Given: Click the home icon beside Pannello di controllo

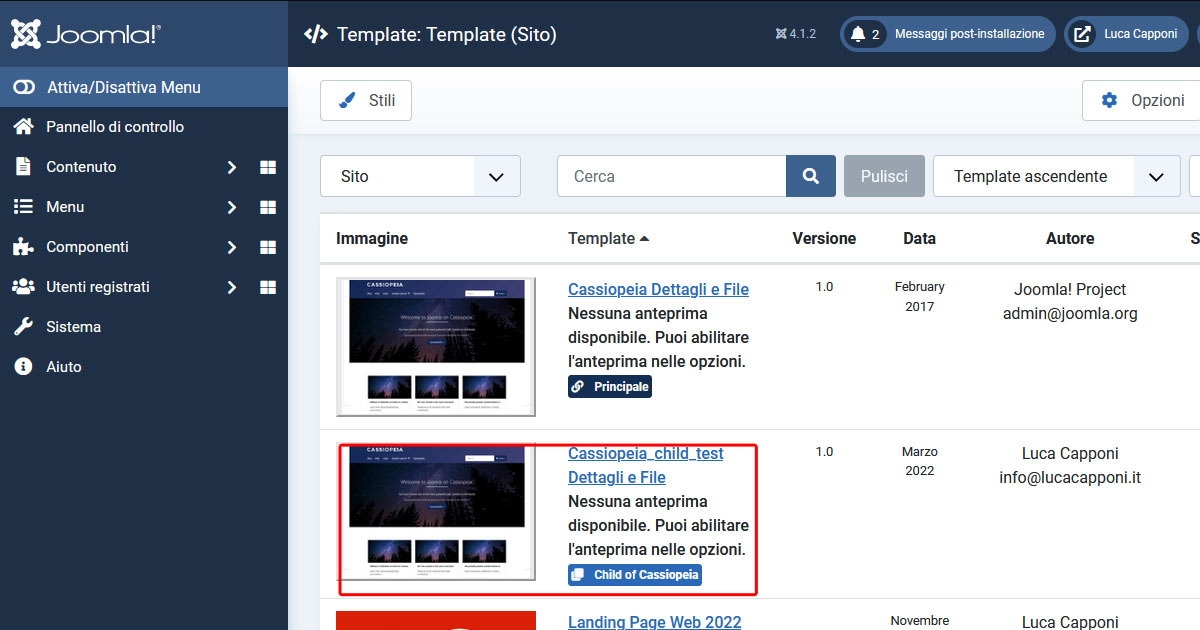Looking at the screenshot, I should (x=23, y=127).
